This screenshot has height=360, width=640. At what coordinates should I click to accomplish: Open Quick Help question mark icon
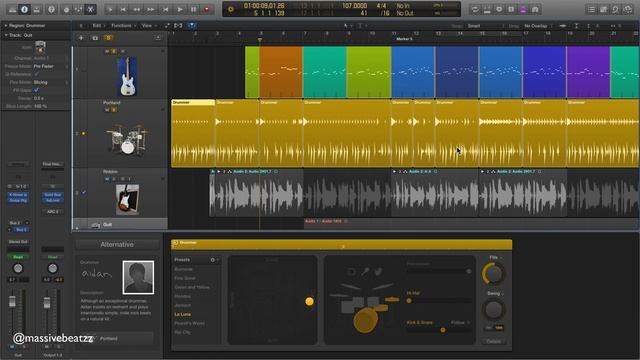(x=51, y=9)
